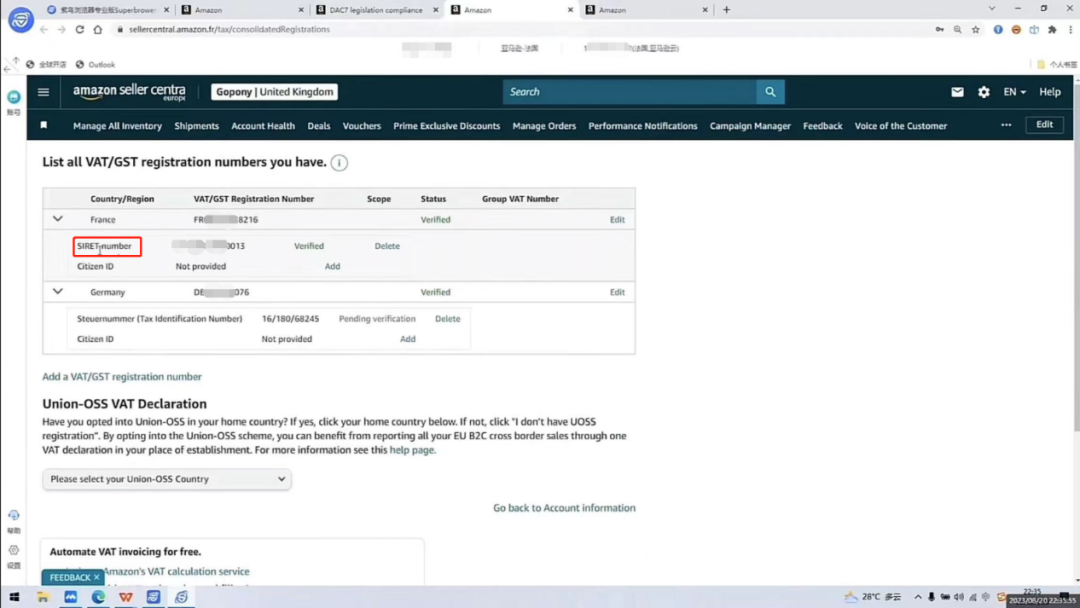Show hidden system tray icons
This screenshot has height=608, width=1080.
coord(917,597)
